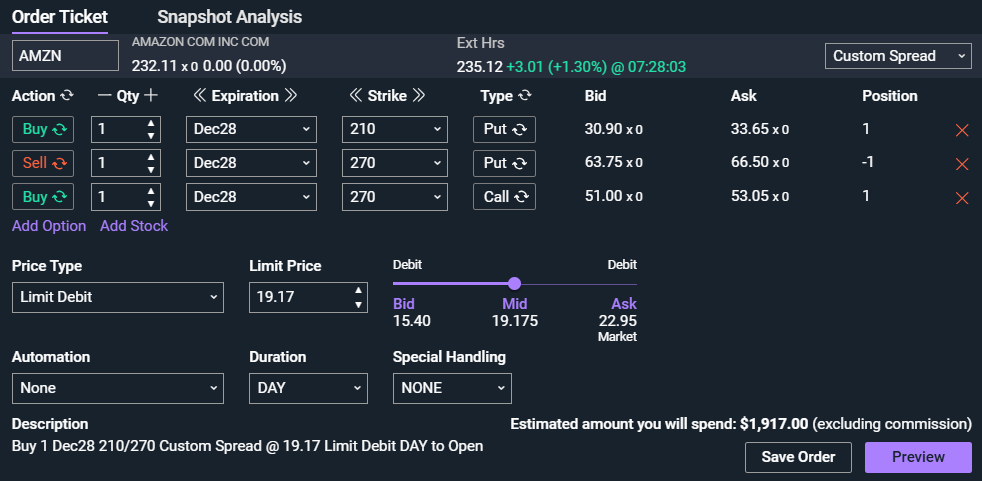Image resolution: width=982 pixels, height=481 pixels.
Task: Remove the 210 Put leg with red X
Action: (x=962, y=130)
